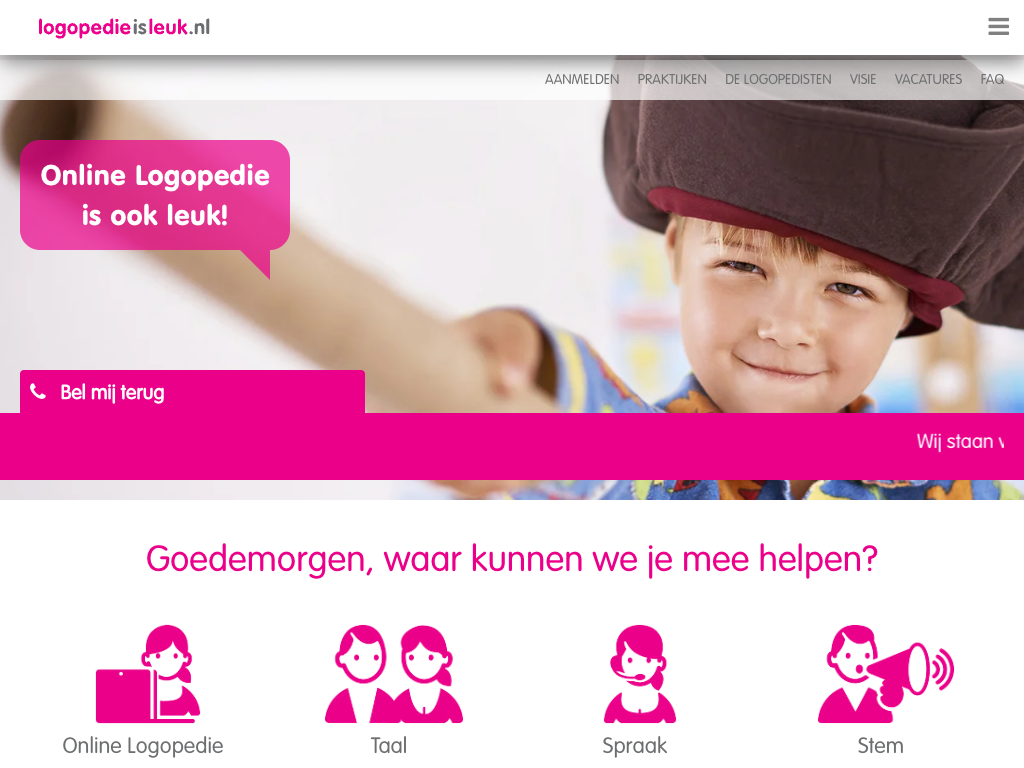The image size is (1024, 768).
Task: Choose the Spraak headset icon
Action: [x=639, y=674]
